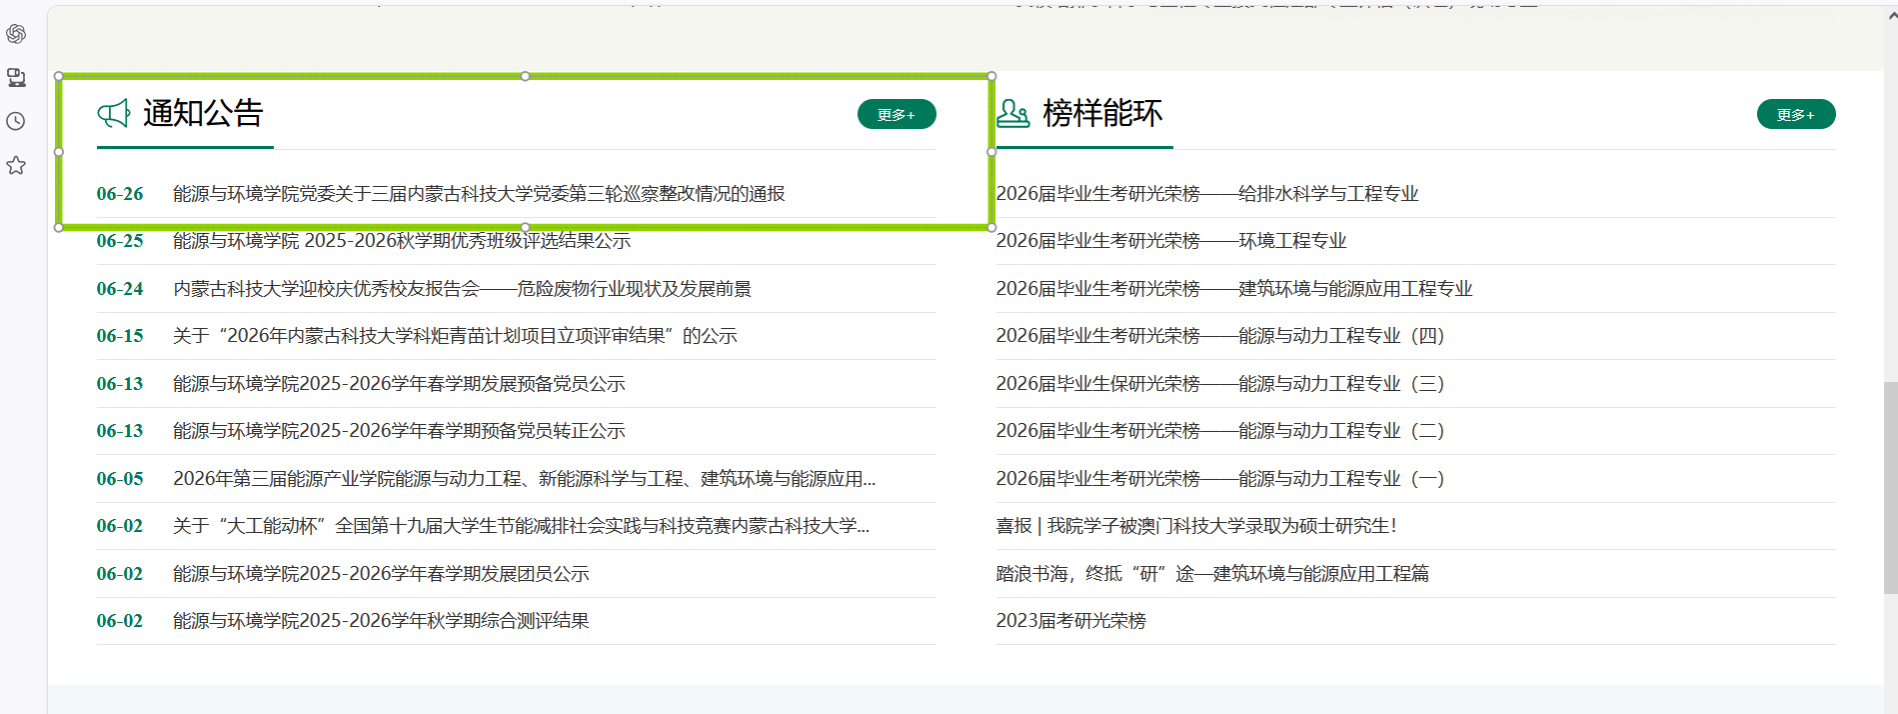This screenshot has width=1898, height=714.
Task: Open 春学期发展预备党员公示 notice
Action: 399,384
